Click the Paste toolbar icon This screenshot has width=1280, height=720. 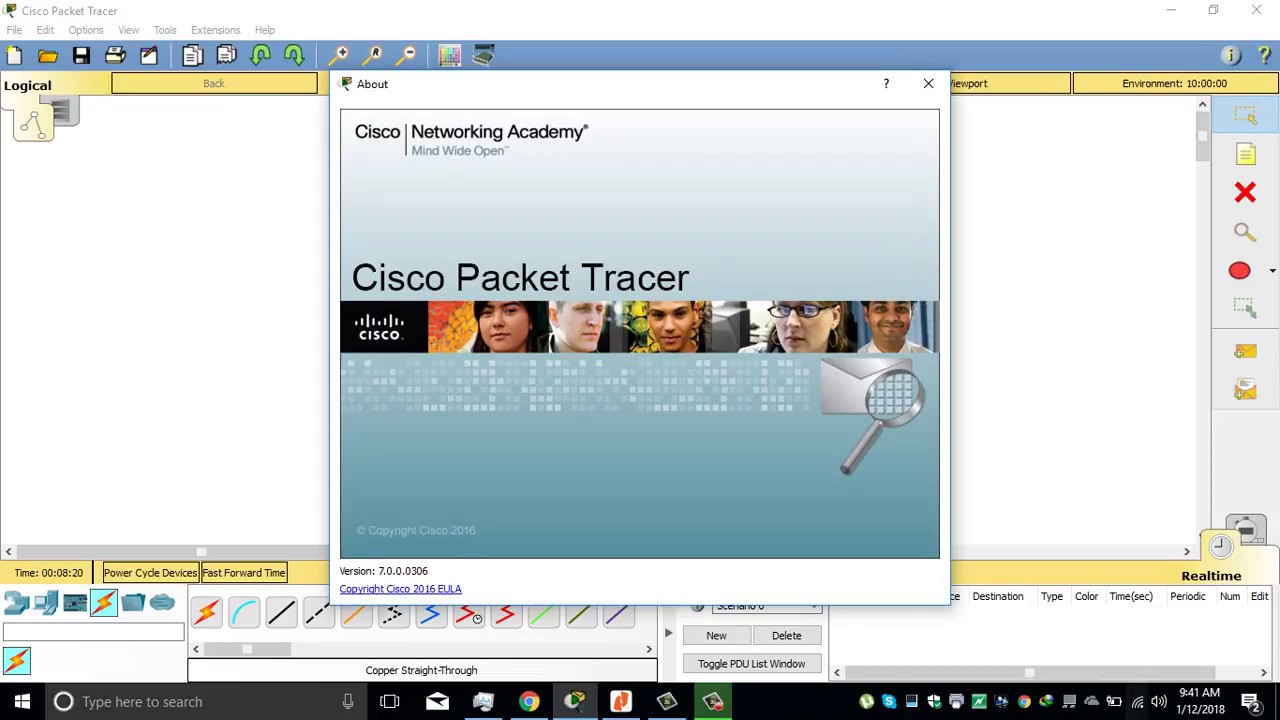(x=227, y=56)
